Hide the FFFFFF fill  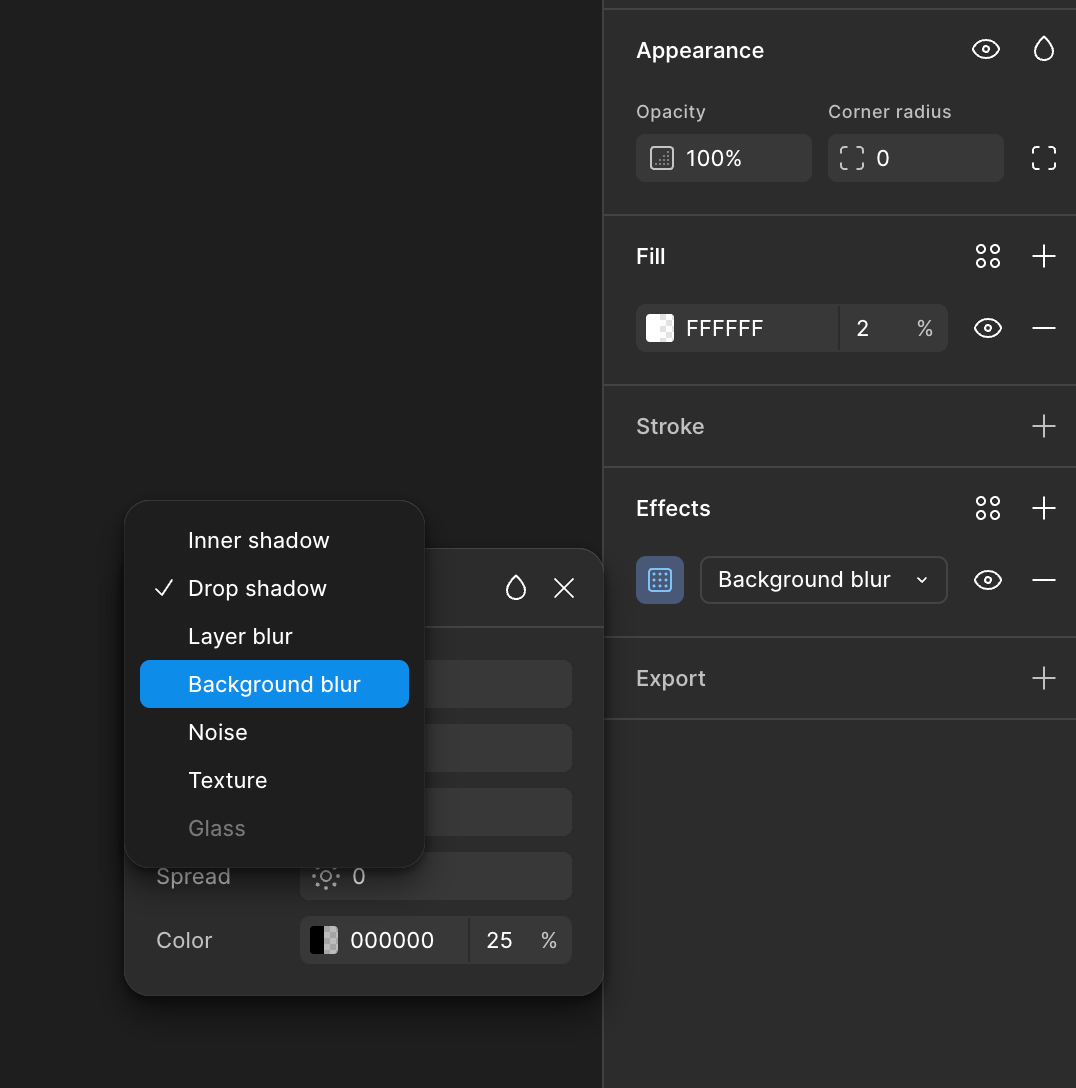point(987,328)
